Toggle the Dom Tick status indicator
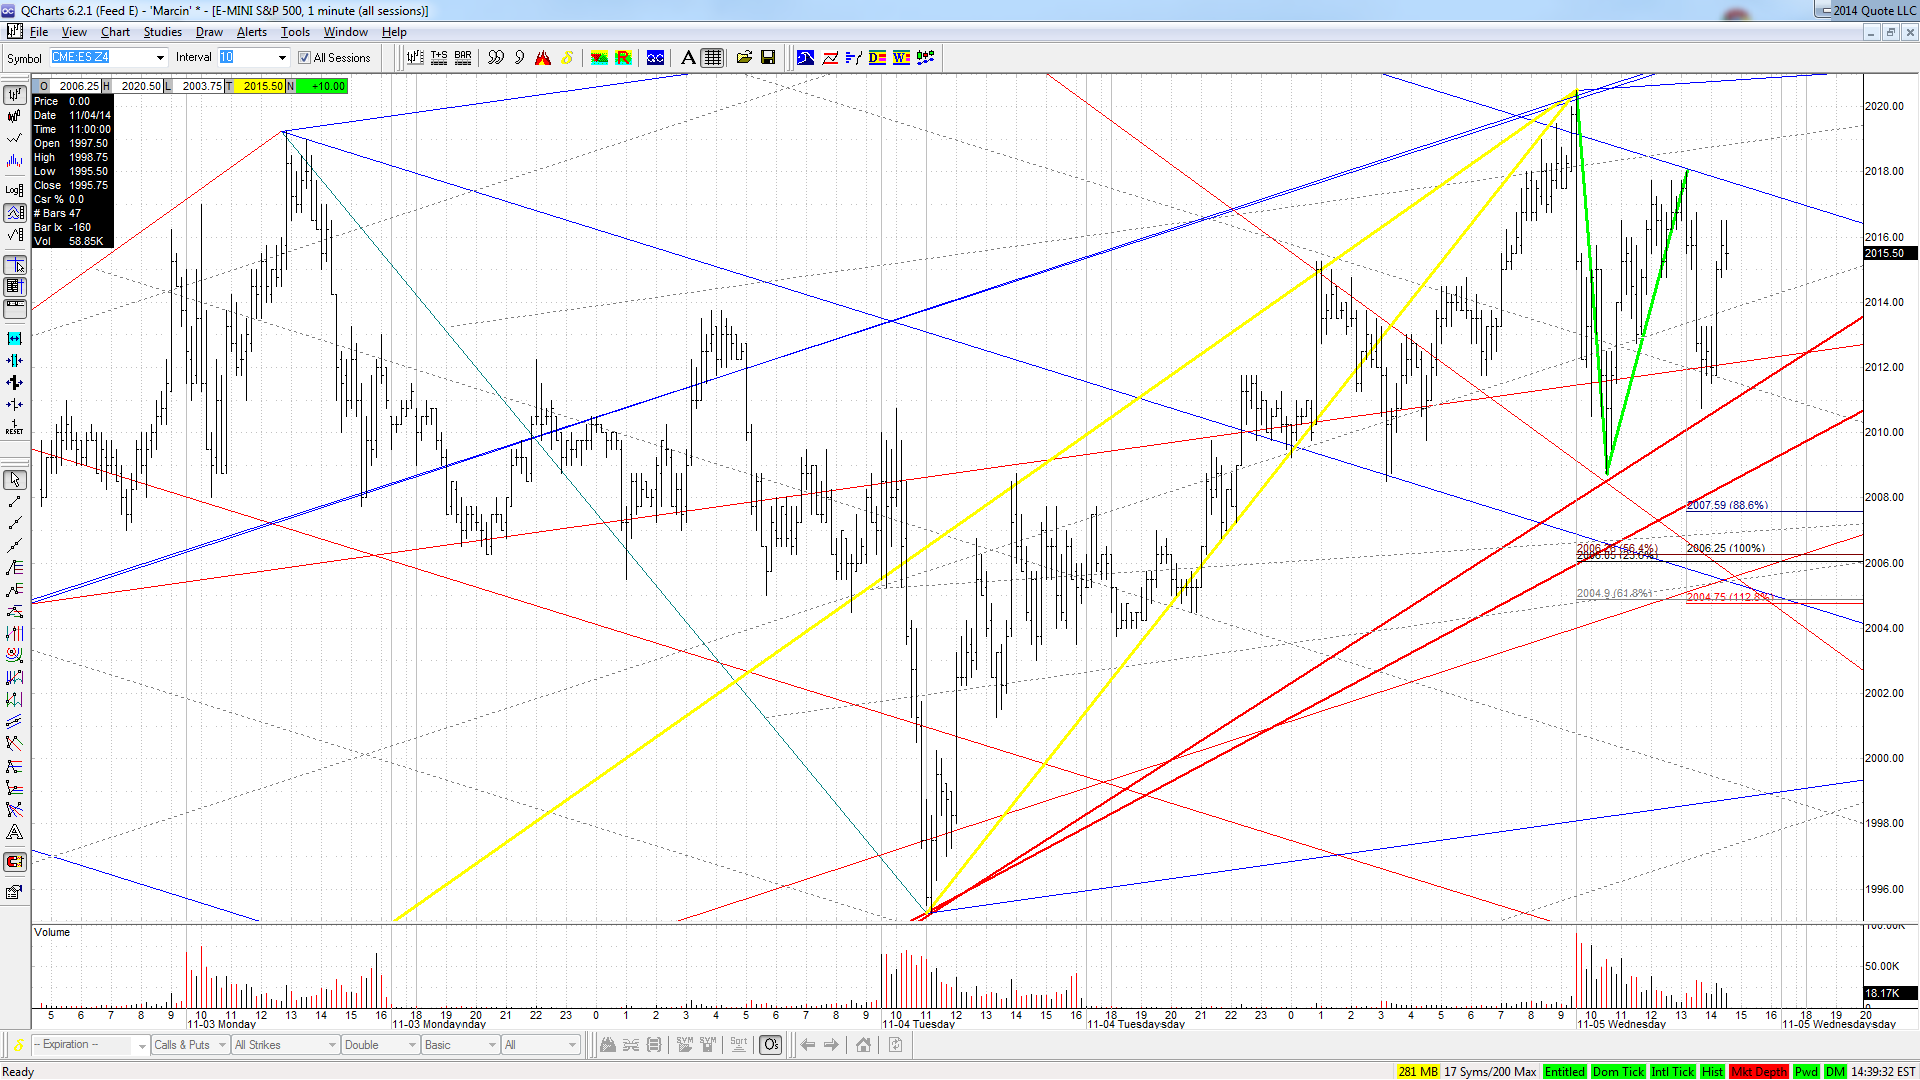Screen dimensions: 1920x1080 coord(1618,1071)
